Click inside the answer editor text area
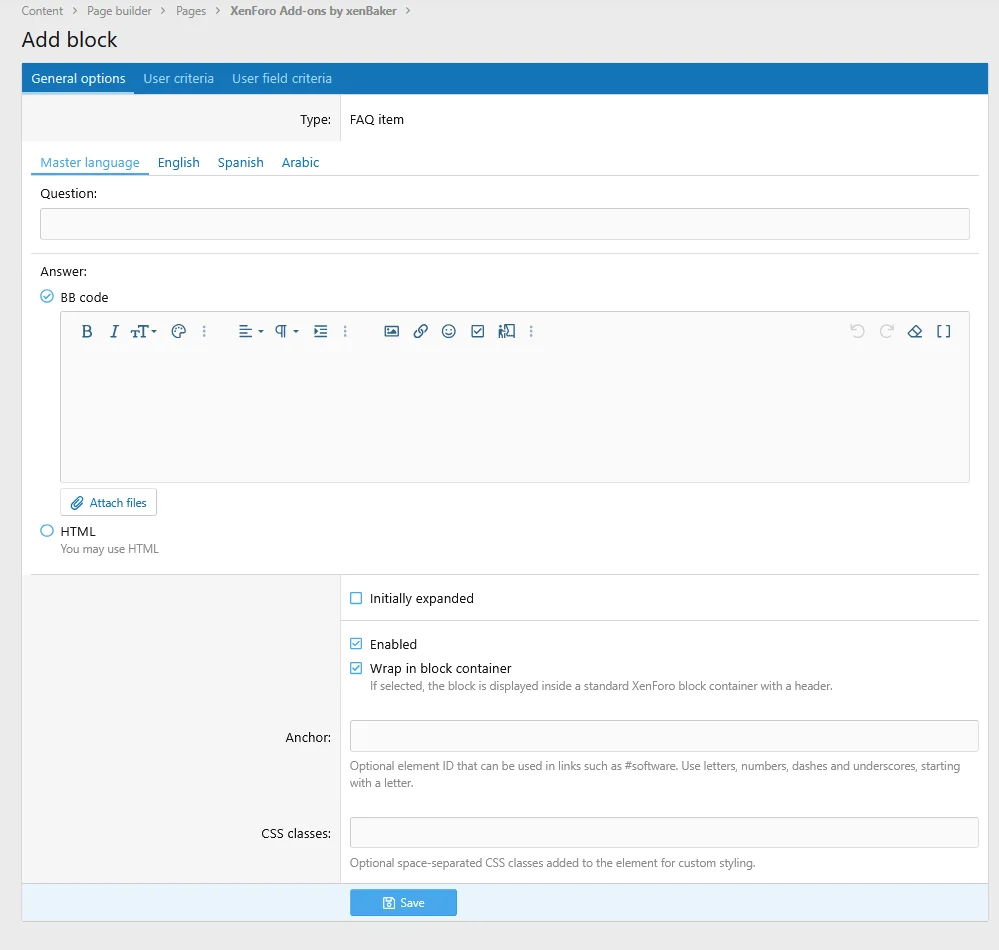 [x=515, y=414]
